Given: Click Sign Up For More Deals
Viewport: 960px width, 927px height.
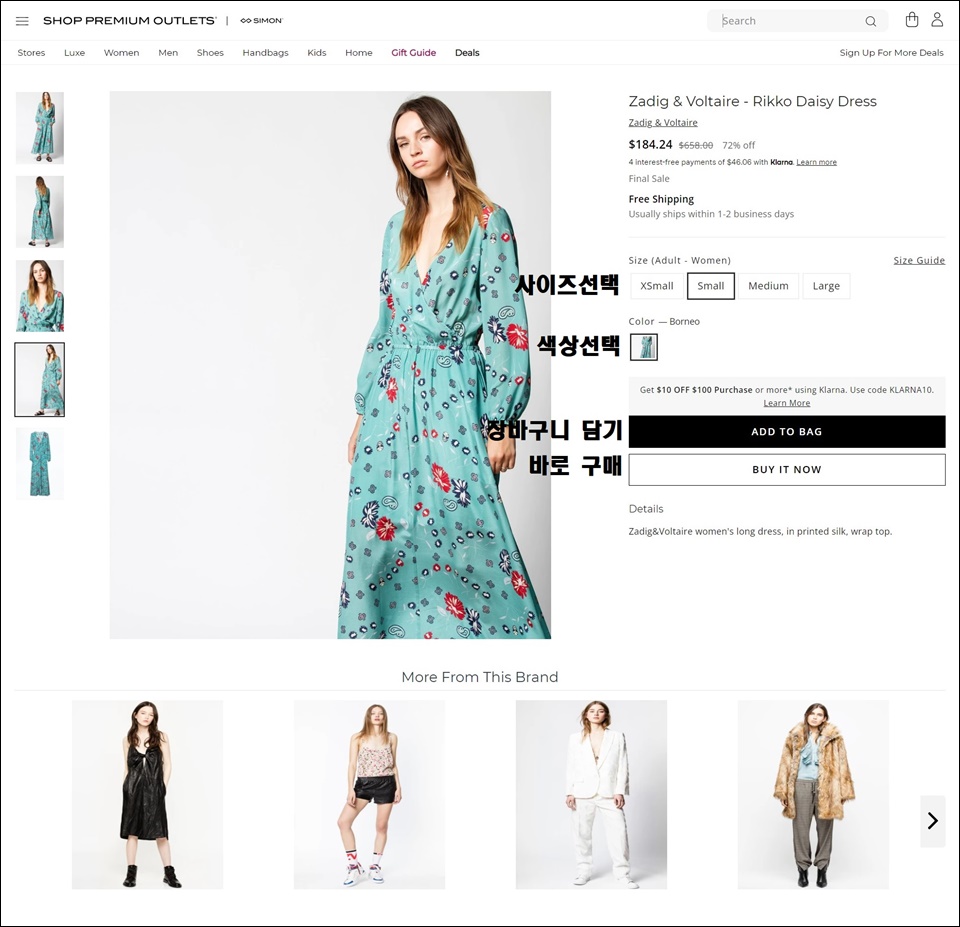Looking at the screenshot, I should point(891,53).
